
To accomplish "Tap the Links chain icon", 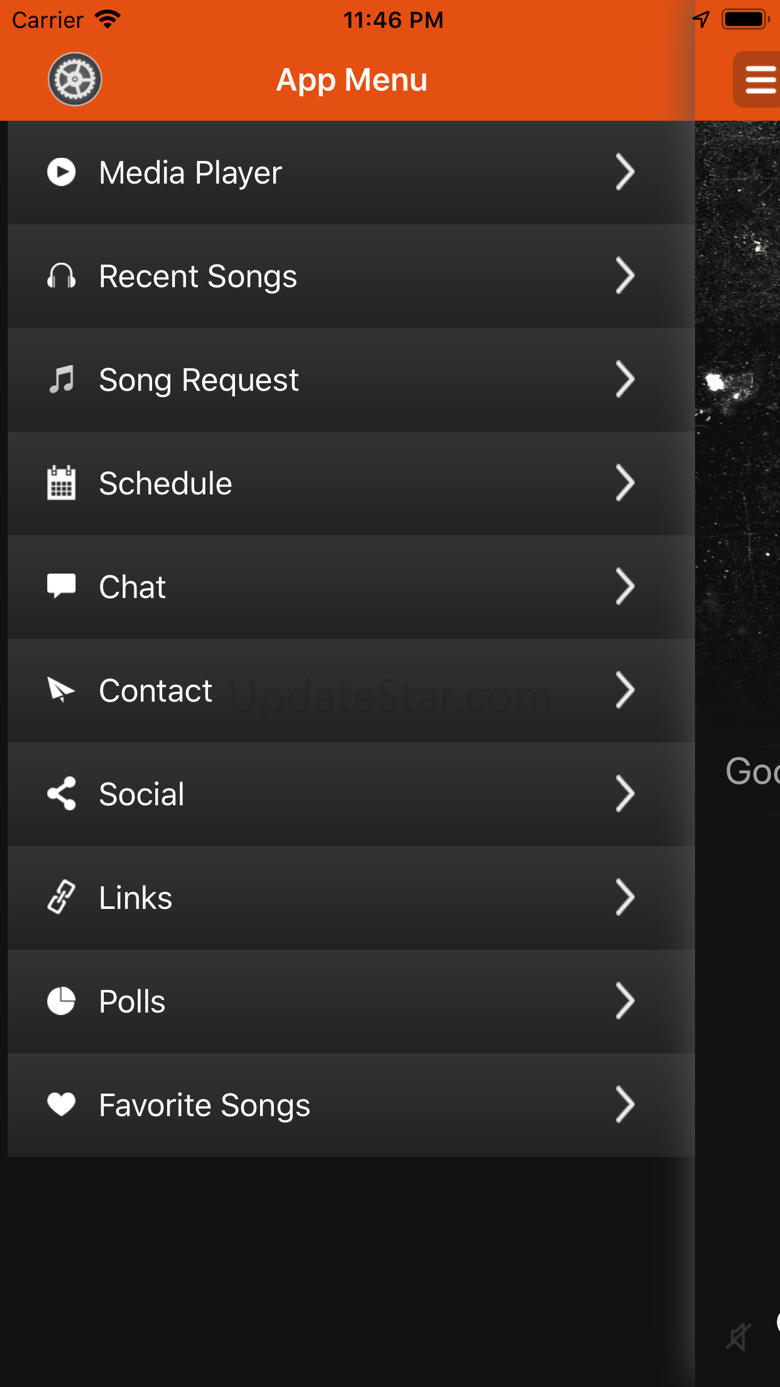I will pos(61,897).
